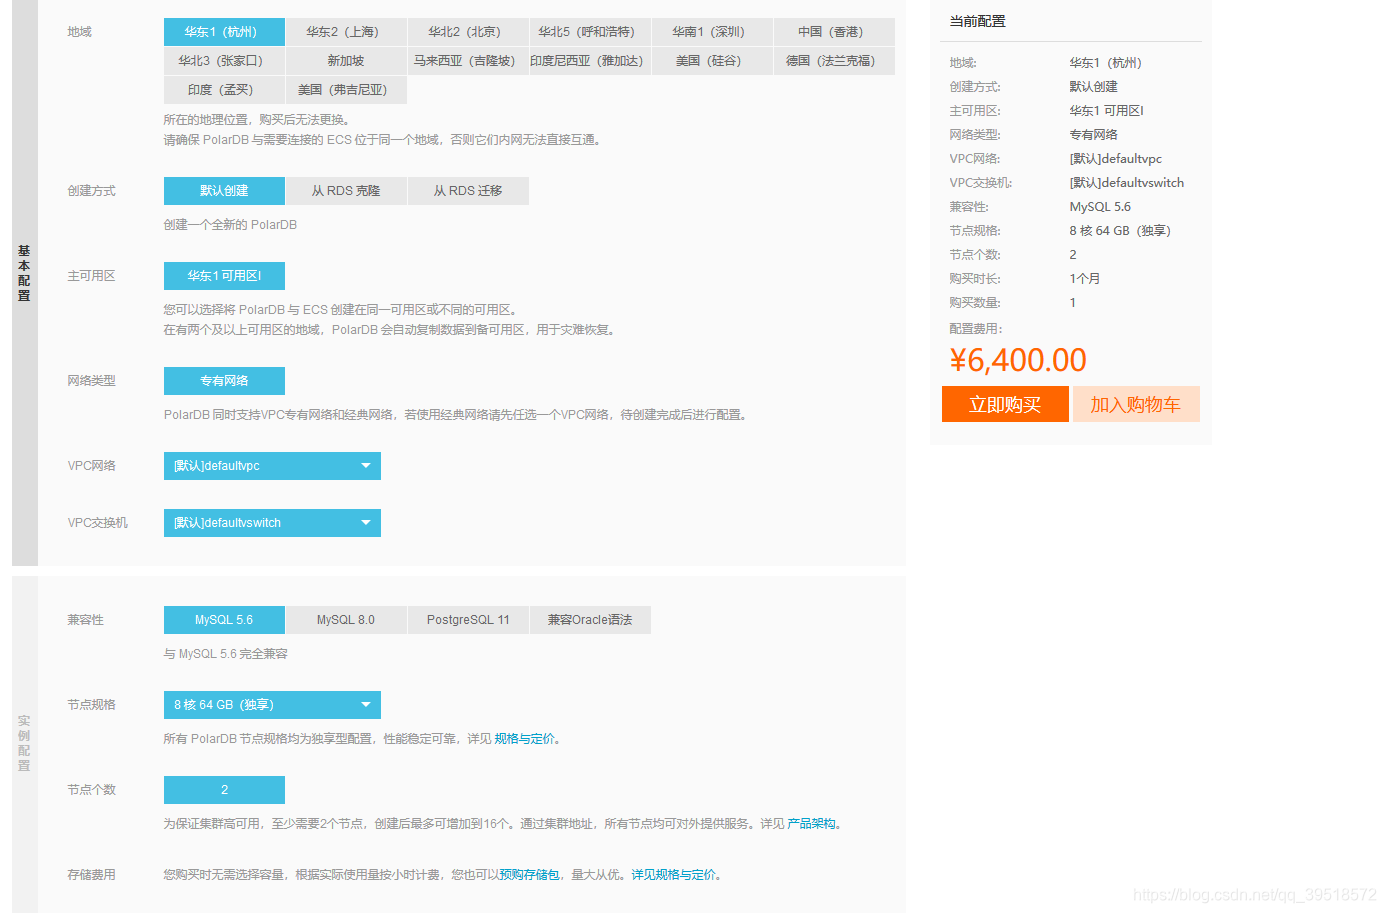The width and height of the screenshot is (1386, 913).
Task: Choose 从 RDS 克隆 creation method
Action: coord(346,191)
